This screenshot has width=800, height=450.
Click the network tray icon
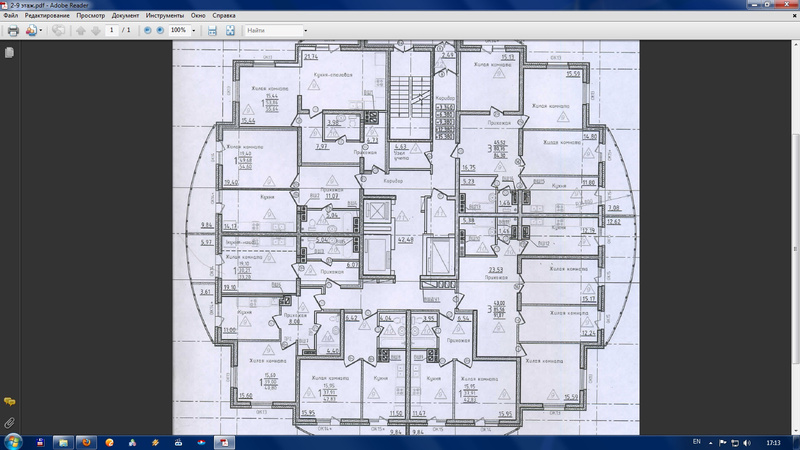click(735, 443)
